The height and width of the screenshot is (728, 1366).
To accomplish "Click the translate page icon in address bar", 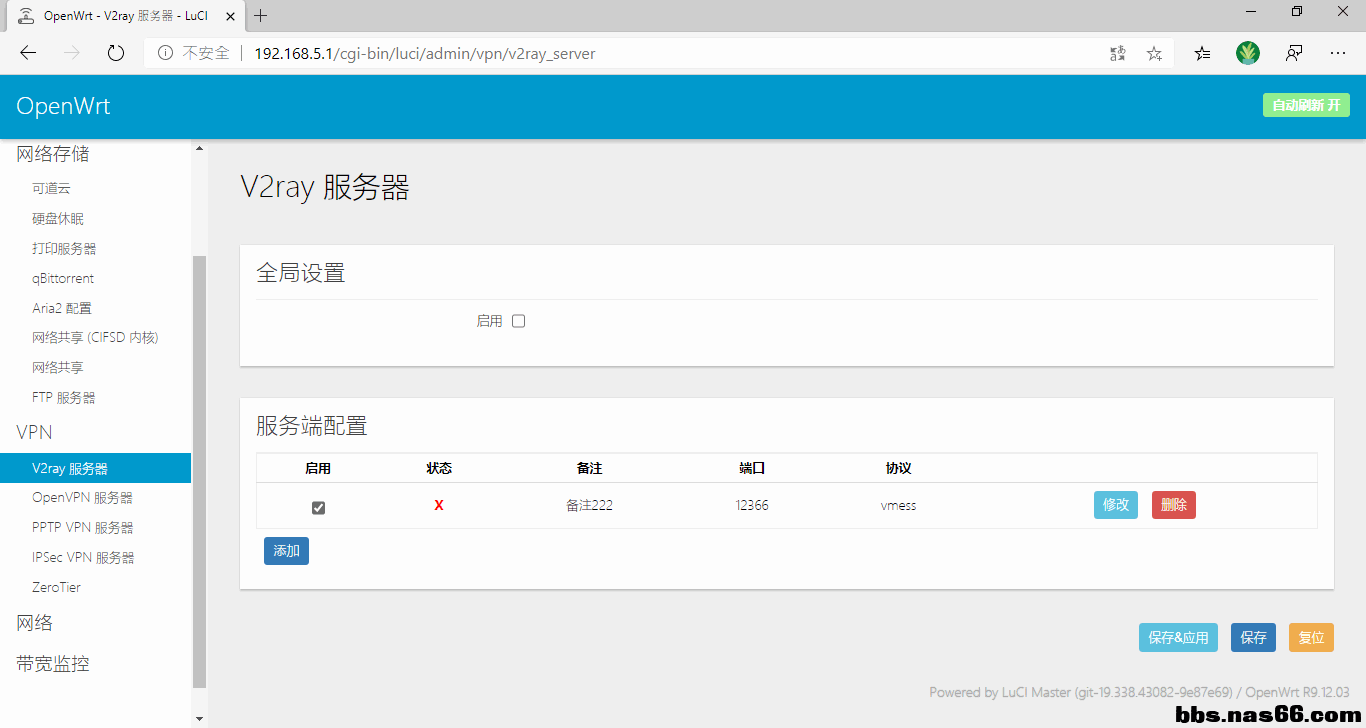I will [x=1118, y=53].
